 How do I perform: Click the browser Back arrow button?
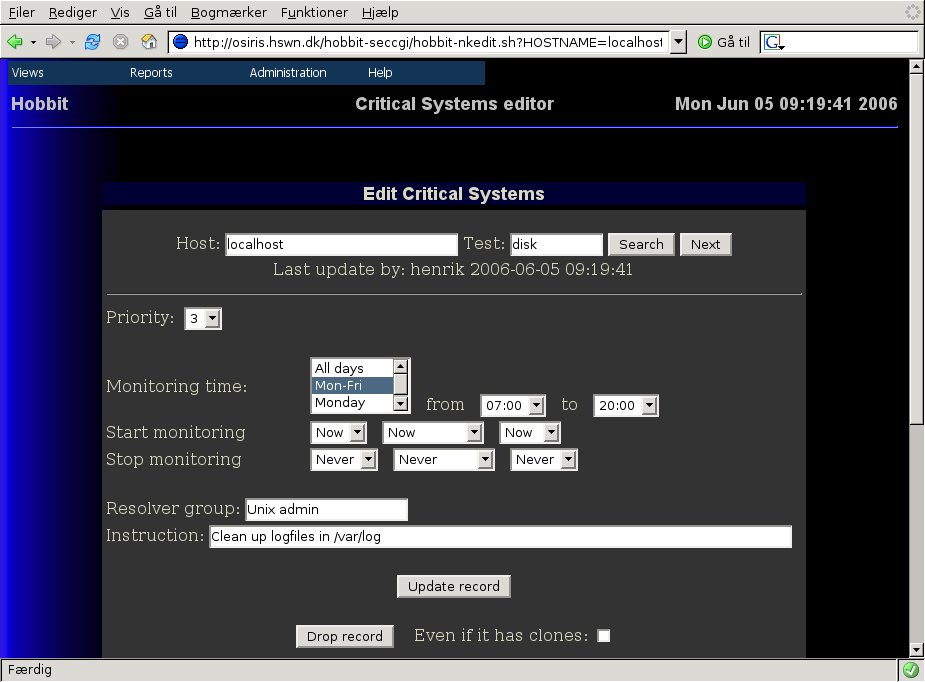tap(15, 42)
